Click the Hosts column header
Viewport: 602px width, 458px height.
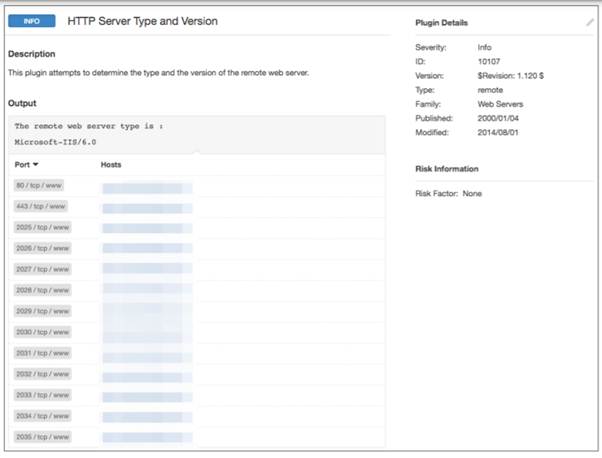point(111,164)
